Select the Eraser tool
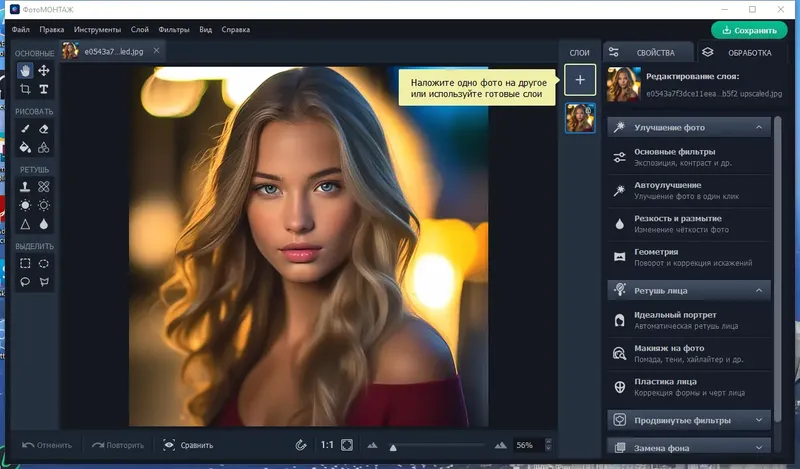This screenshot has height=469, width=800. [44, 129]
